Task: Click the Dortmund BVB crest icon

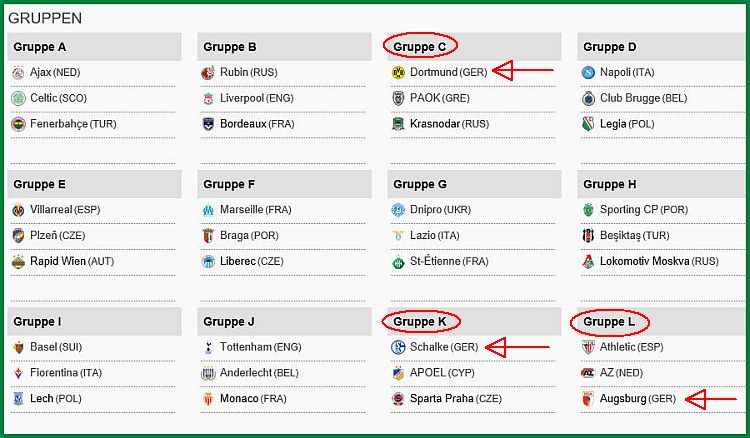Action: click(x=398, y=73)
